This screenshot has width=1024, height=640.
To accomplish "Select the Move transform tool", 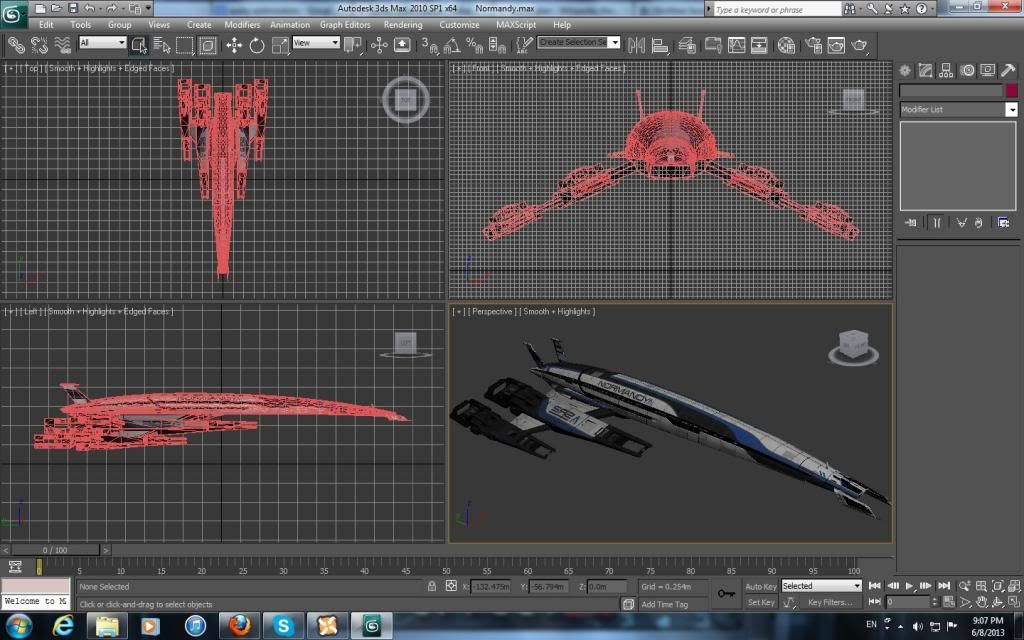I will point(234,45).
